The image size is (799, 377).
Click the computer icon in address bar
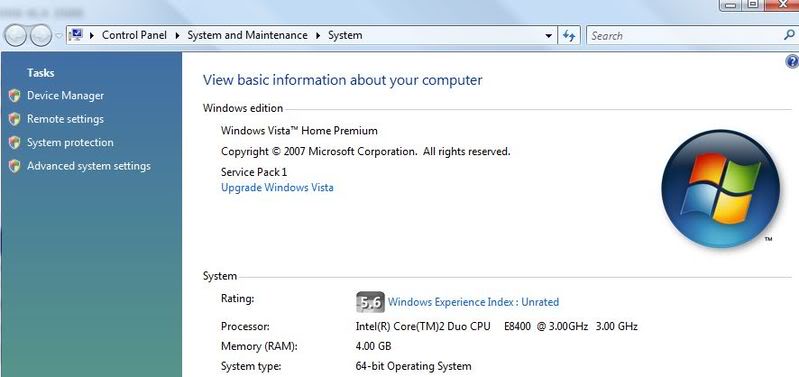pyautogui.click(x=76, y=35)
